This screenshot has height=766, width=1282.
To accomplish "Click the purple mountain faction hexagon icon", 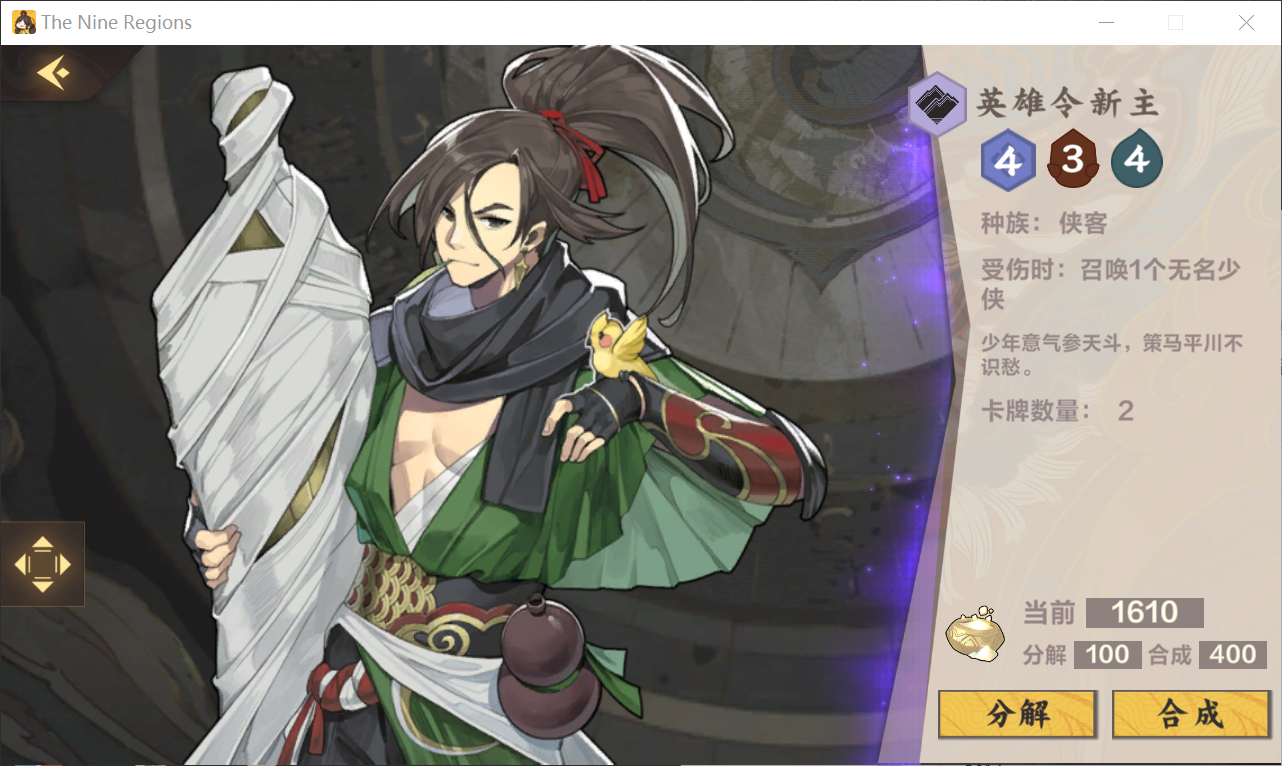I will [x=937, y=103].
